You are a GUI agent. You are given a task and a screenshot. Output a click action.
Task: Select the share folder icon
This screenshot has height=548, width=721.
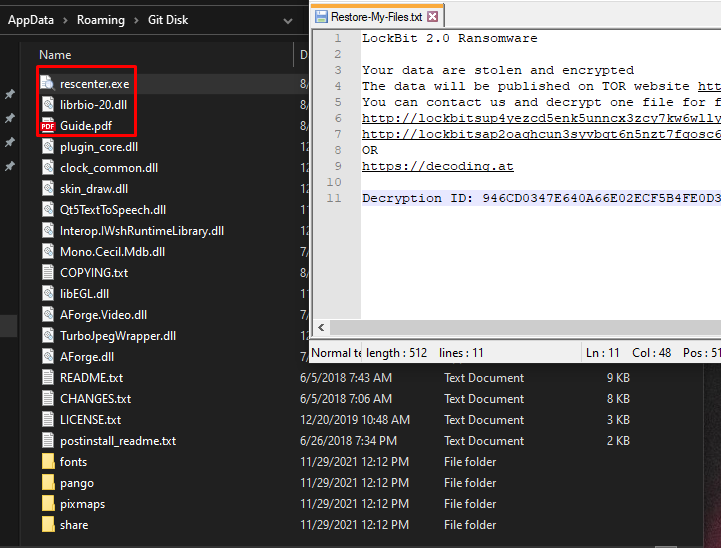click(x=48, y=525)
